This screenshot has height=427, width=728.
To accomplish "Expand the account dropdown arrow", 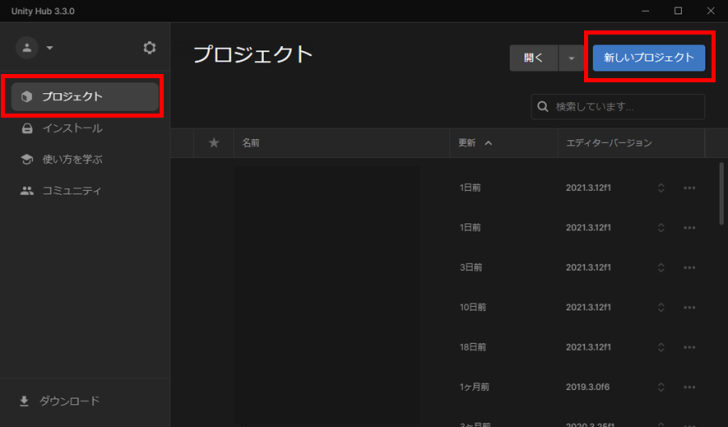I will [50, 47].
